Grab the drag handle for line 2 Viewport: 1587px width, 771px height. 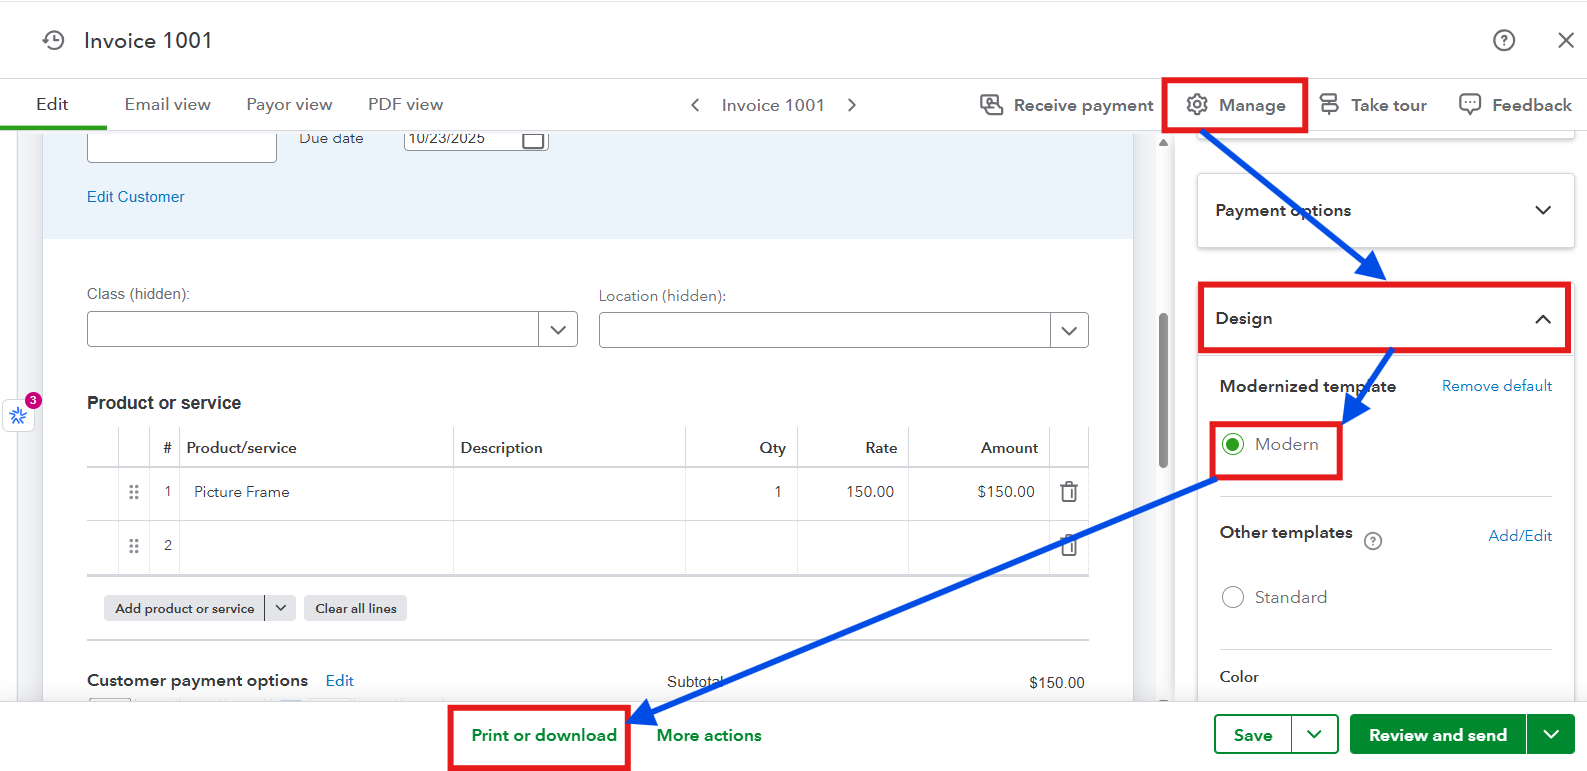(134, 546)
